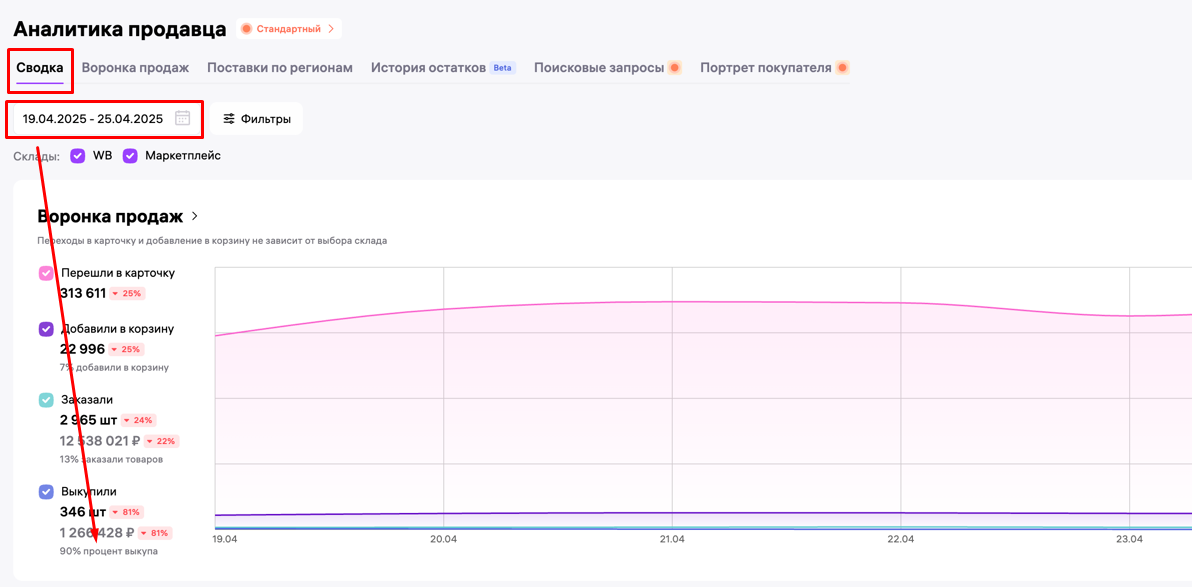Click the Beta badge on История остатков
Viewport: 1192px width, 587px height.
click(502, 68)
